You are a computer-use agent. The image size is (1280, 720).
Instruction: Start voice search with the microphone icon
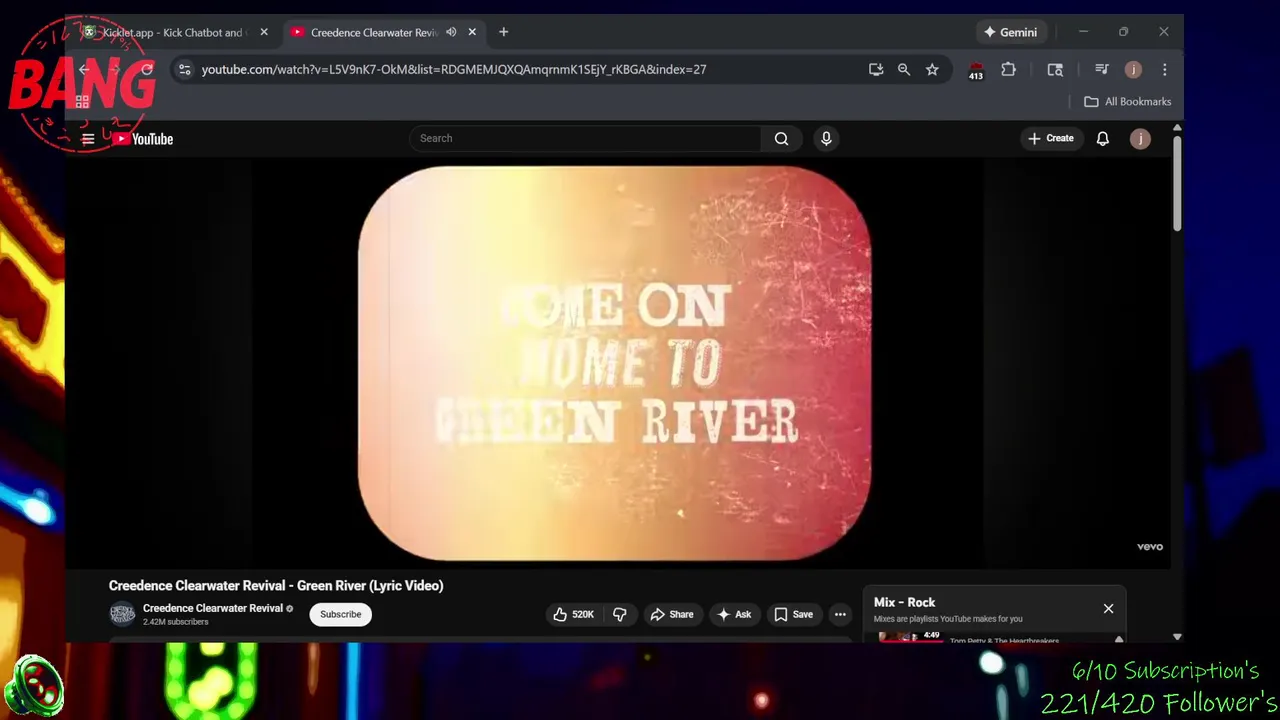point(826,138)
